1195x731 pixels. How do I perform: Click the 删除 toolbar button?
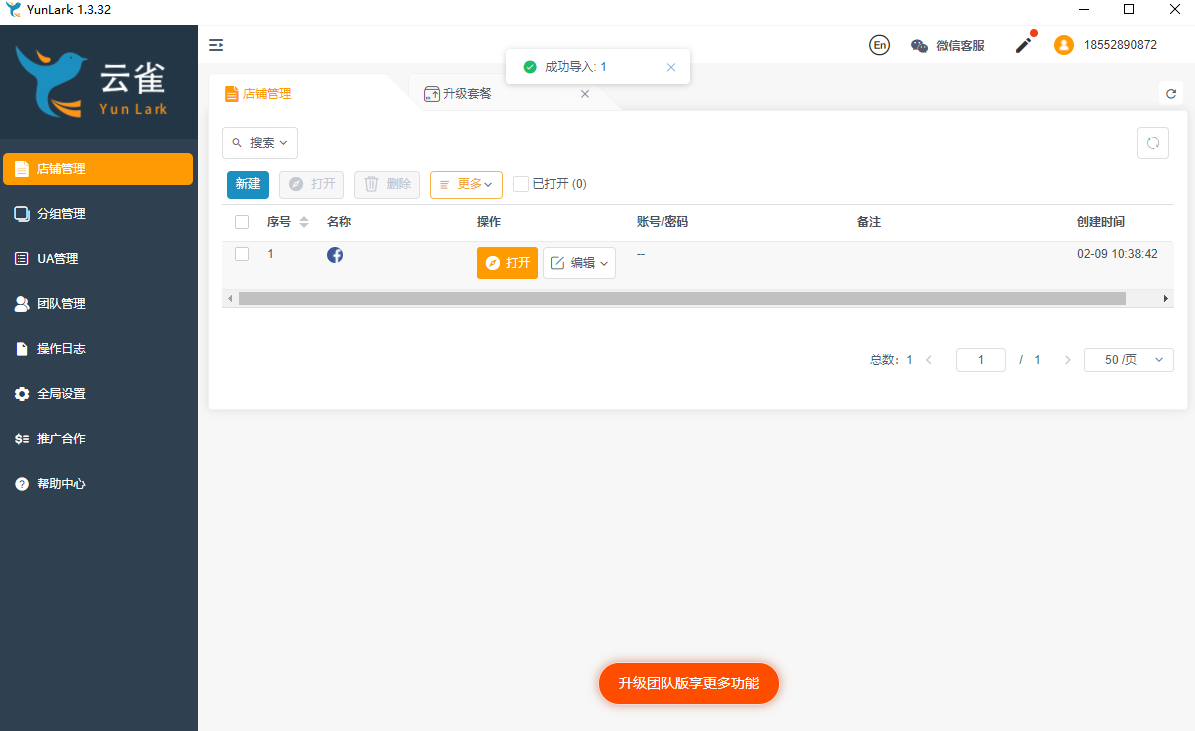[x=387, y=184]
